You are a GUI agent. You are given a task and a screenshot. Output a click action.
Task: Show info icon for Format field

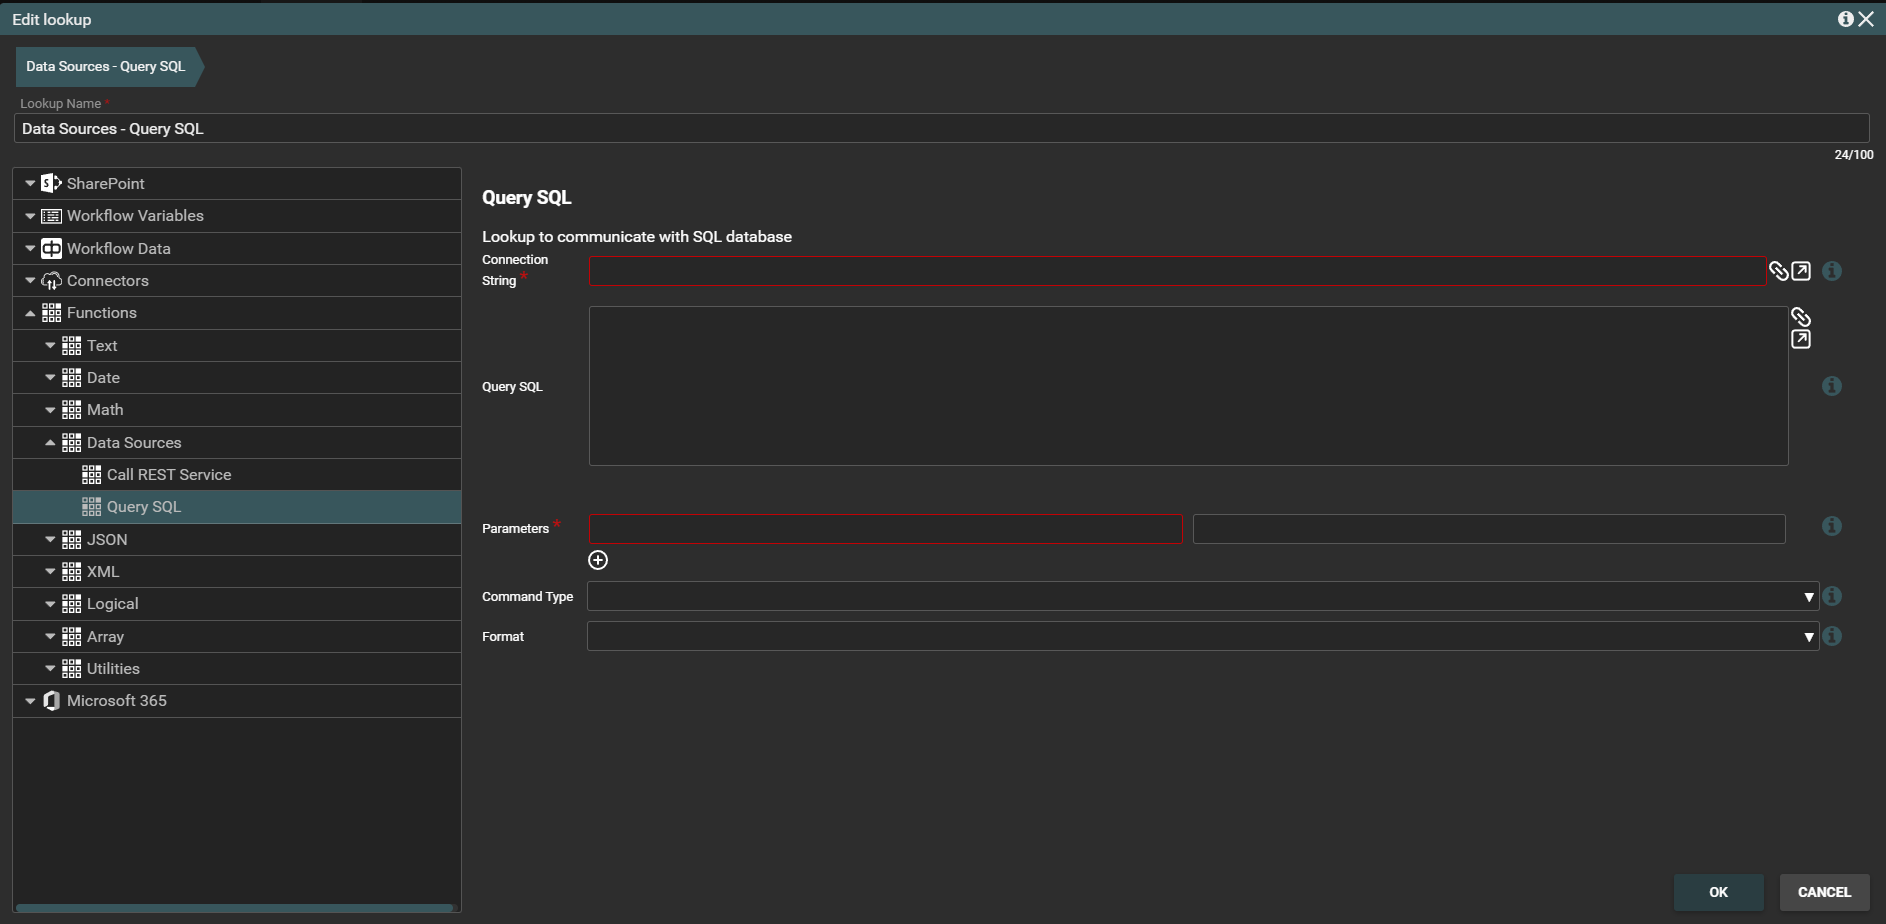tap(1831, 636)
